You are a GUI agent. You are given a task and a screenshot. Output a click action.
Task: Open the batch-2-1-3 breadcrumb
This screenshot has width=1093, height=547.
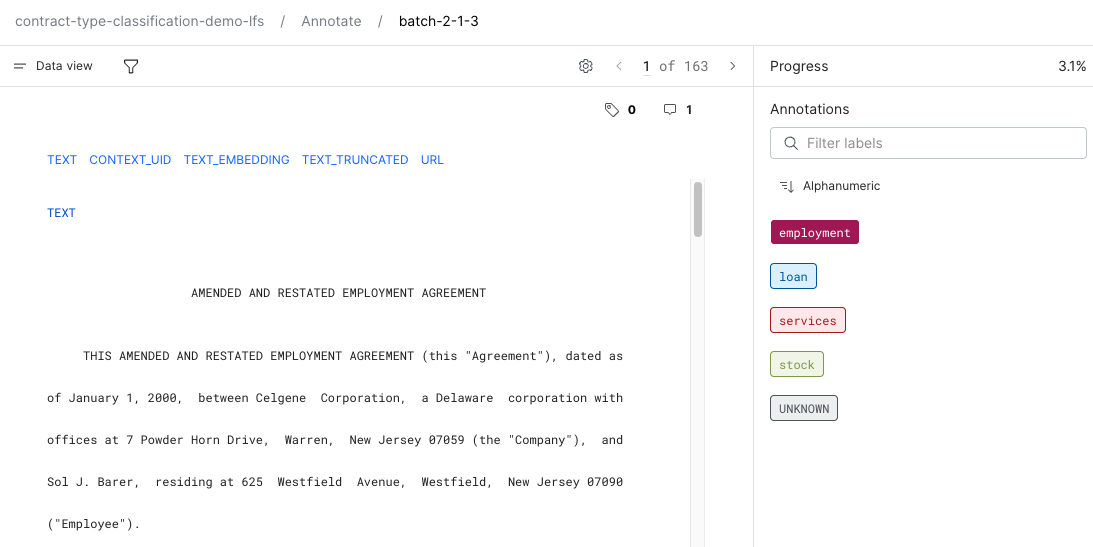(x=438, y=21)
